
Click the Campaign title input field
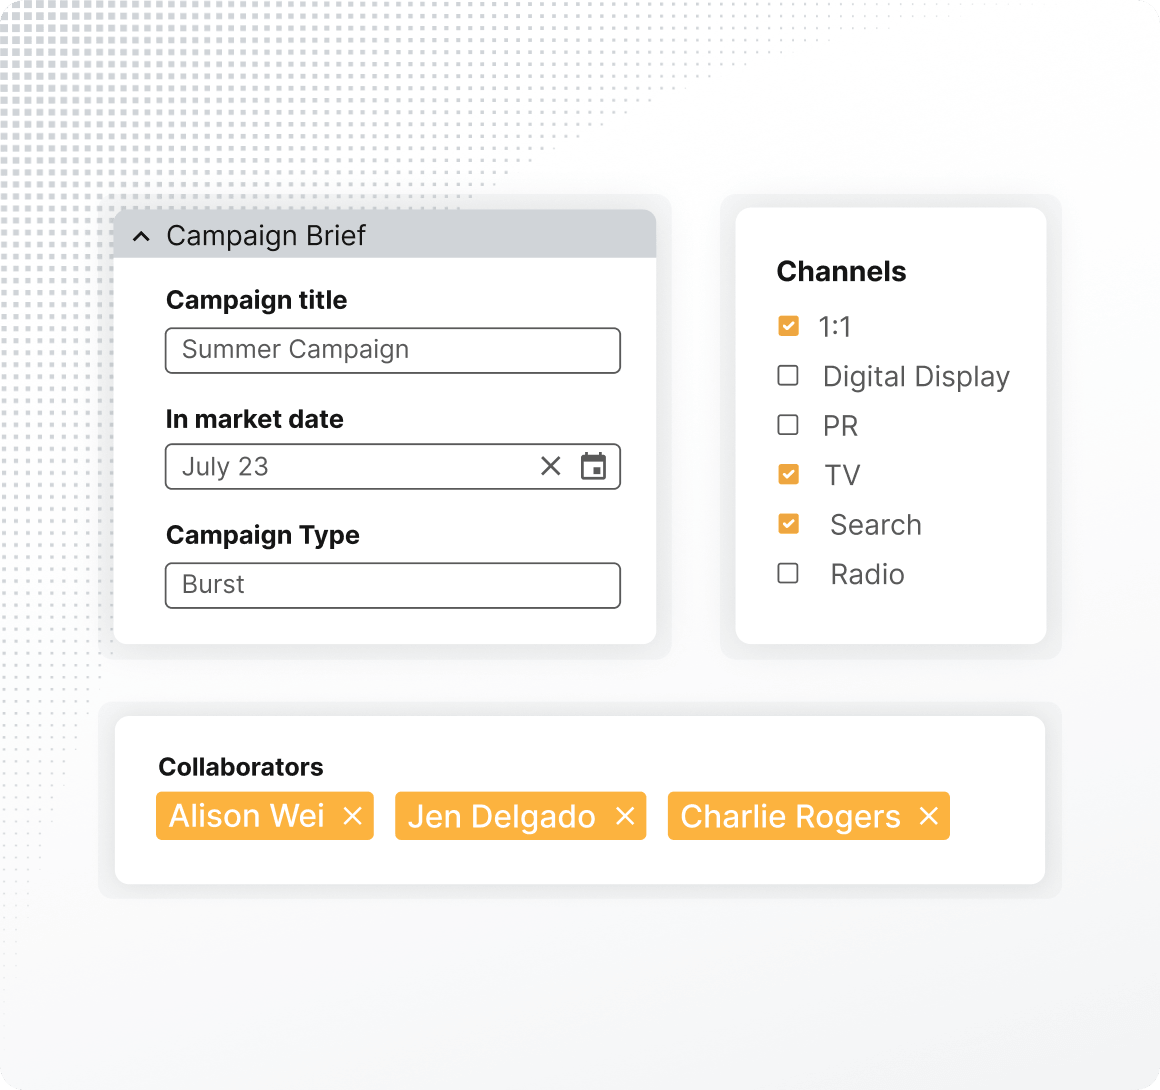(392, 350)
